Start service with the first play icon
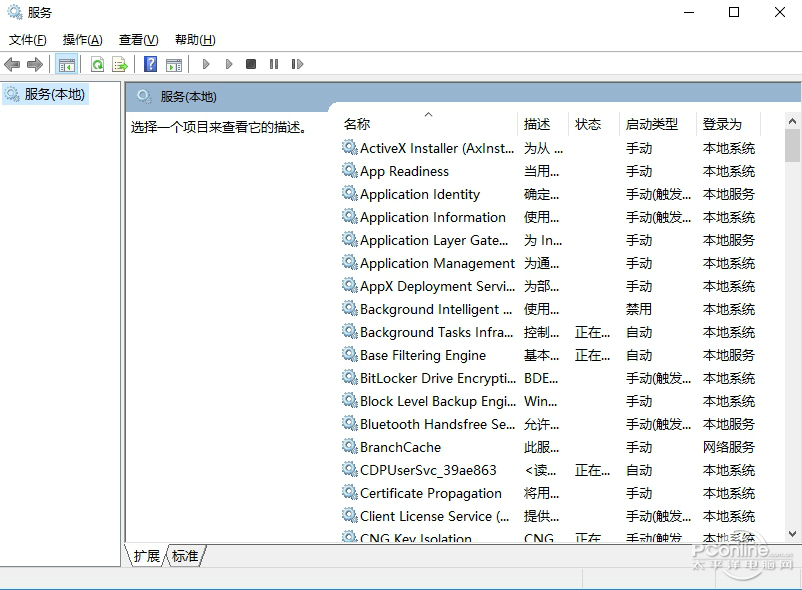The image size is (802, 590). (x=206, y=64)
